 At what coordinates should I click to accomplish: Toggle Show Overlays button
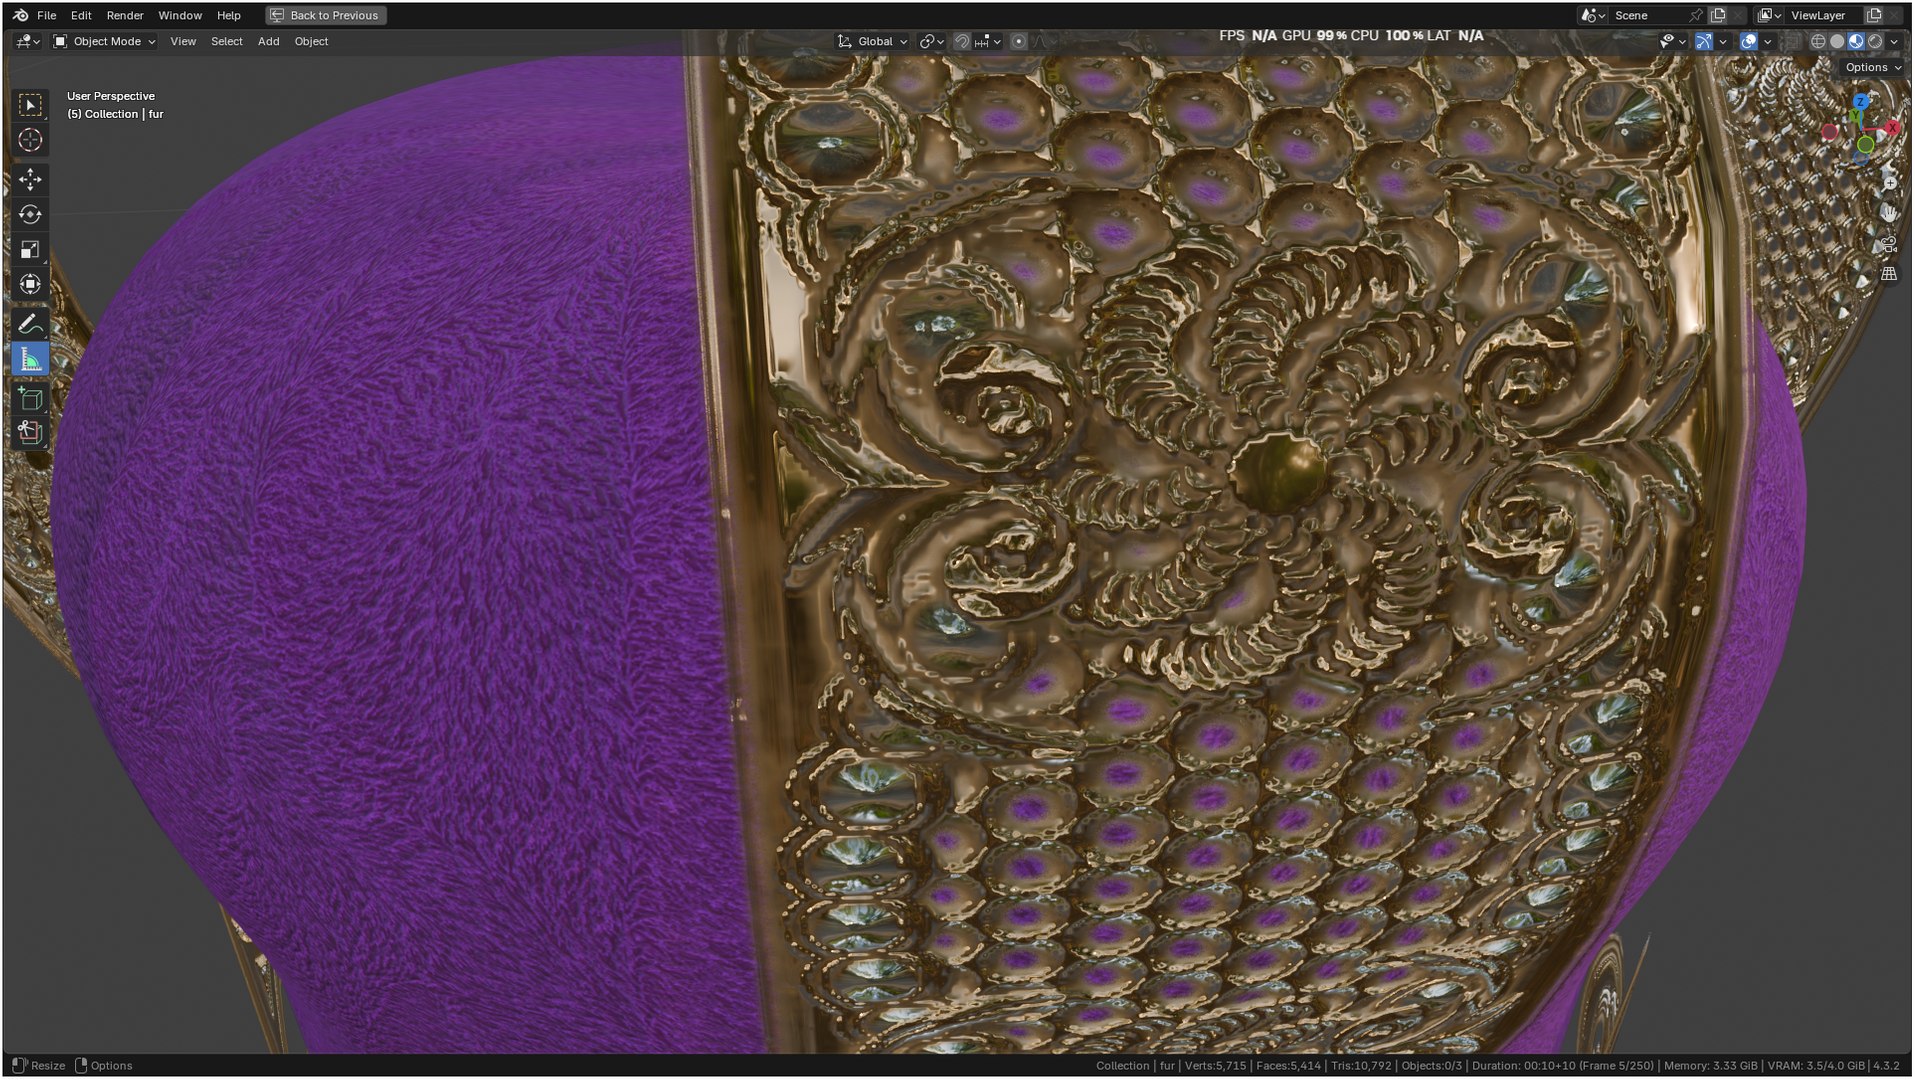(x=1749, y=41)
